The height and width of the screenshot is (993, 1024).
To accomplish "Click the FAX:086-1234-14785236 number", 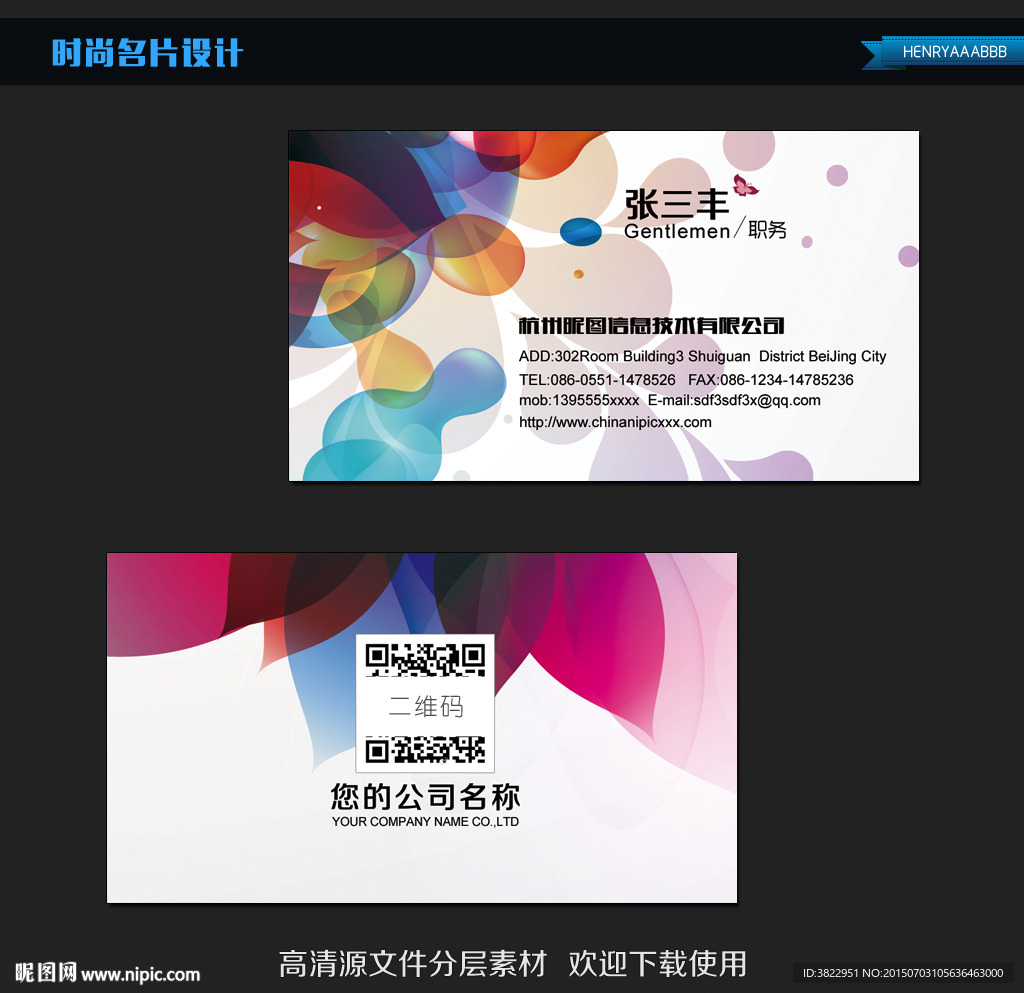I will 771,380.
